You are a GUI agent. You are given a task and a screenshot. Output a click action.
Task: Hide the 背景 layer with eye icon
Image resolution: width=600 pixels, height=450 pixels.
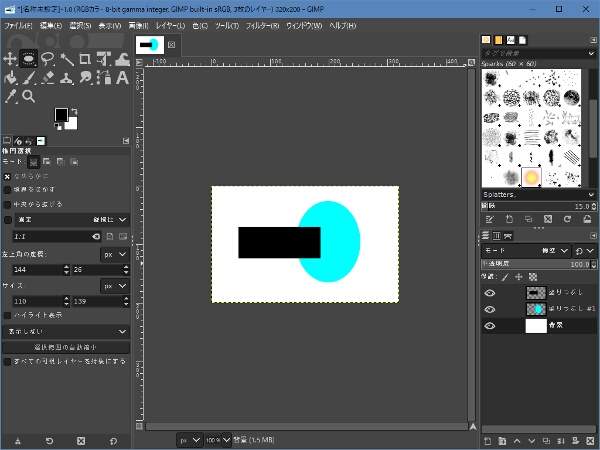click(490, 326)
